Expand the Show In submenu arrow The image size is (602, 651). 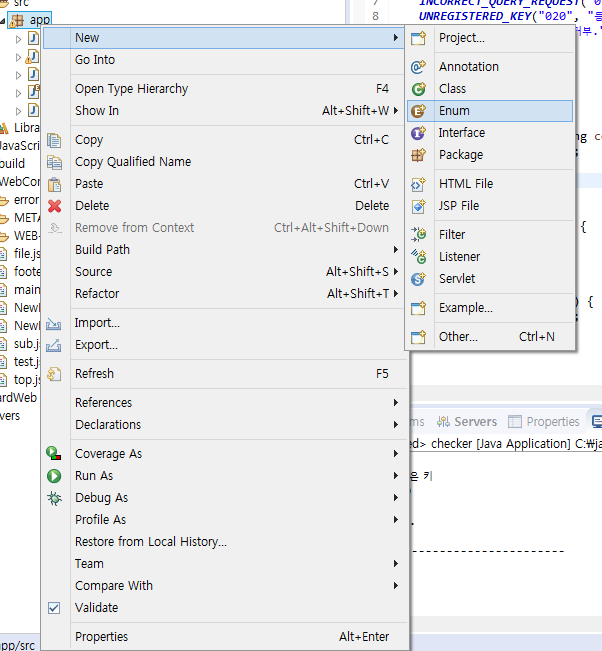tap(396, 110)
